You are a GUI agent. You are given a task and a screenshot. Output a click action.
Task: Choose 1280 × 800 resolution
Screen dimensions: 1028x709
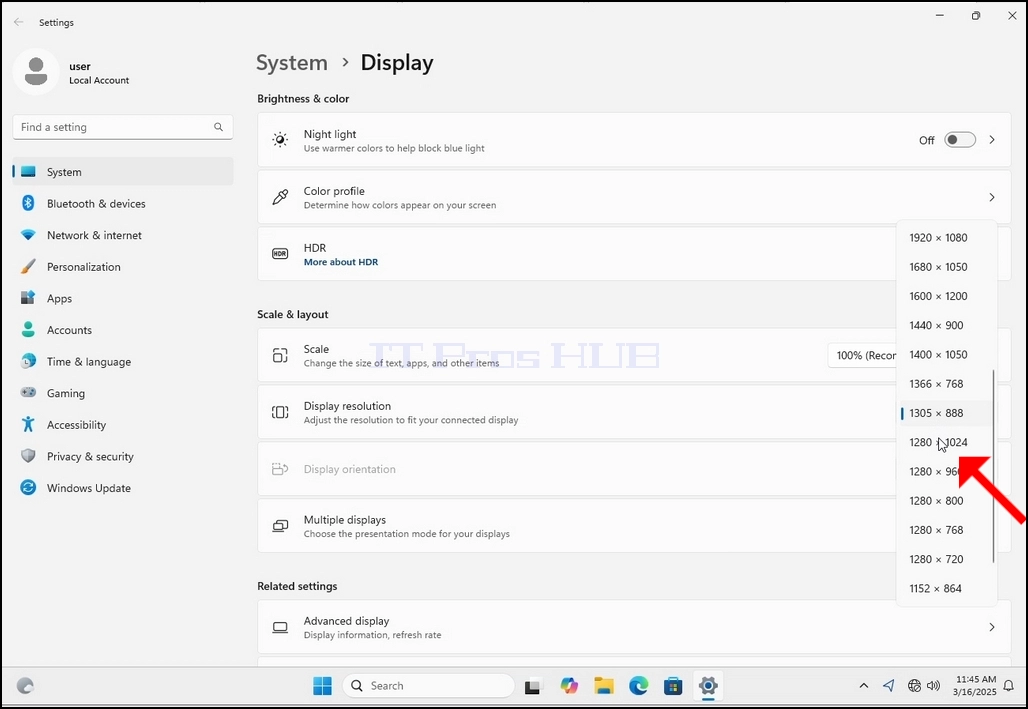point(945,500)
